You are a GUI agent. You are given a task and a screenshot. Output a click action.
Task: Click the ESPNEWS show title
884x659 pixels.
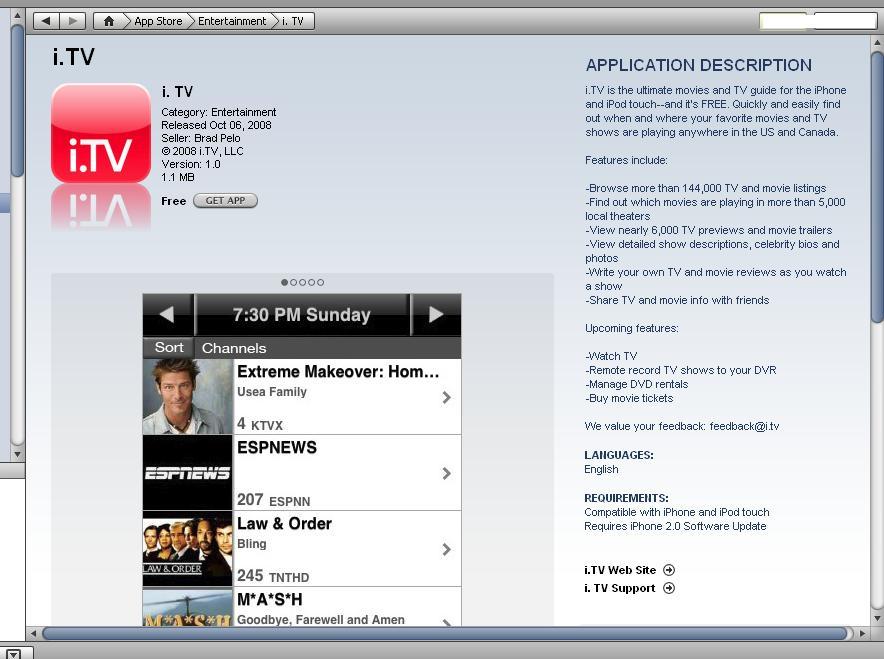[x=277, y=448]
